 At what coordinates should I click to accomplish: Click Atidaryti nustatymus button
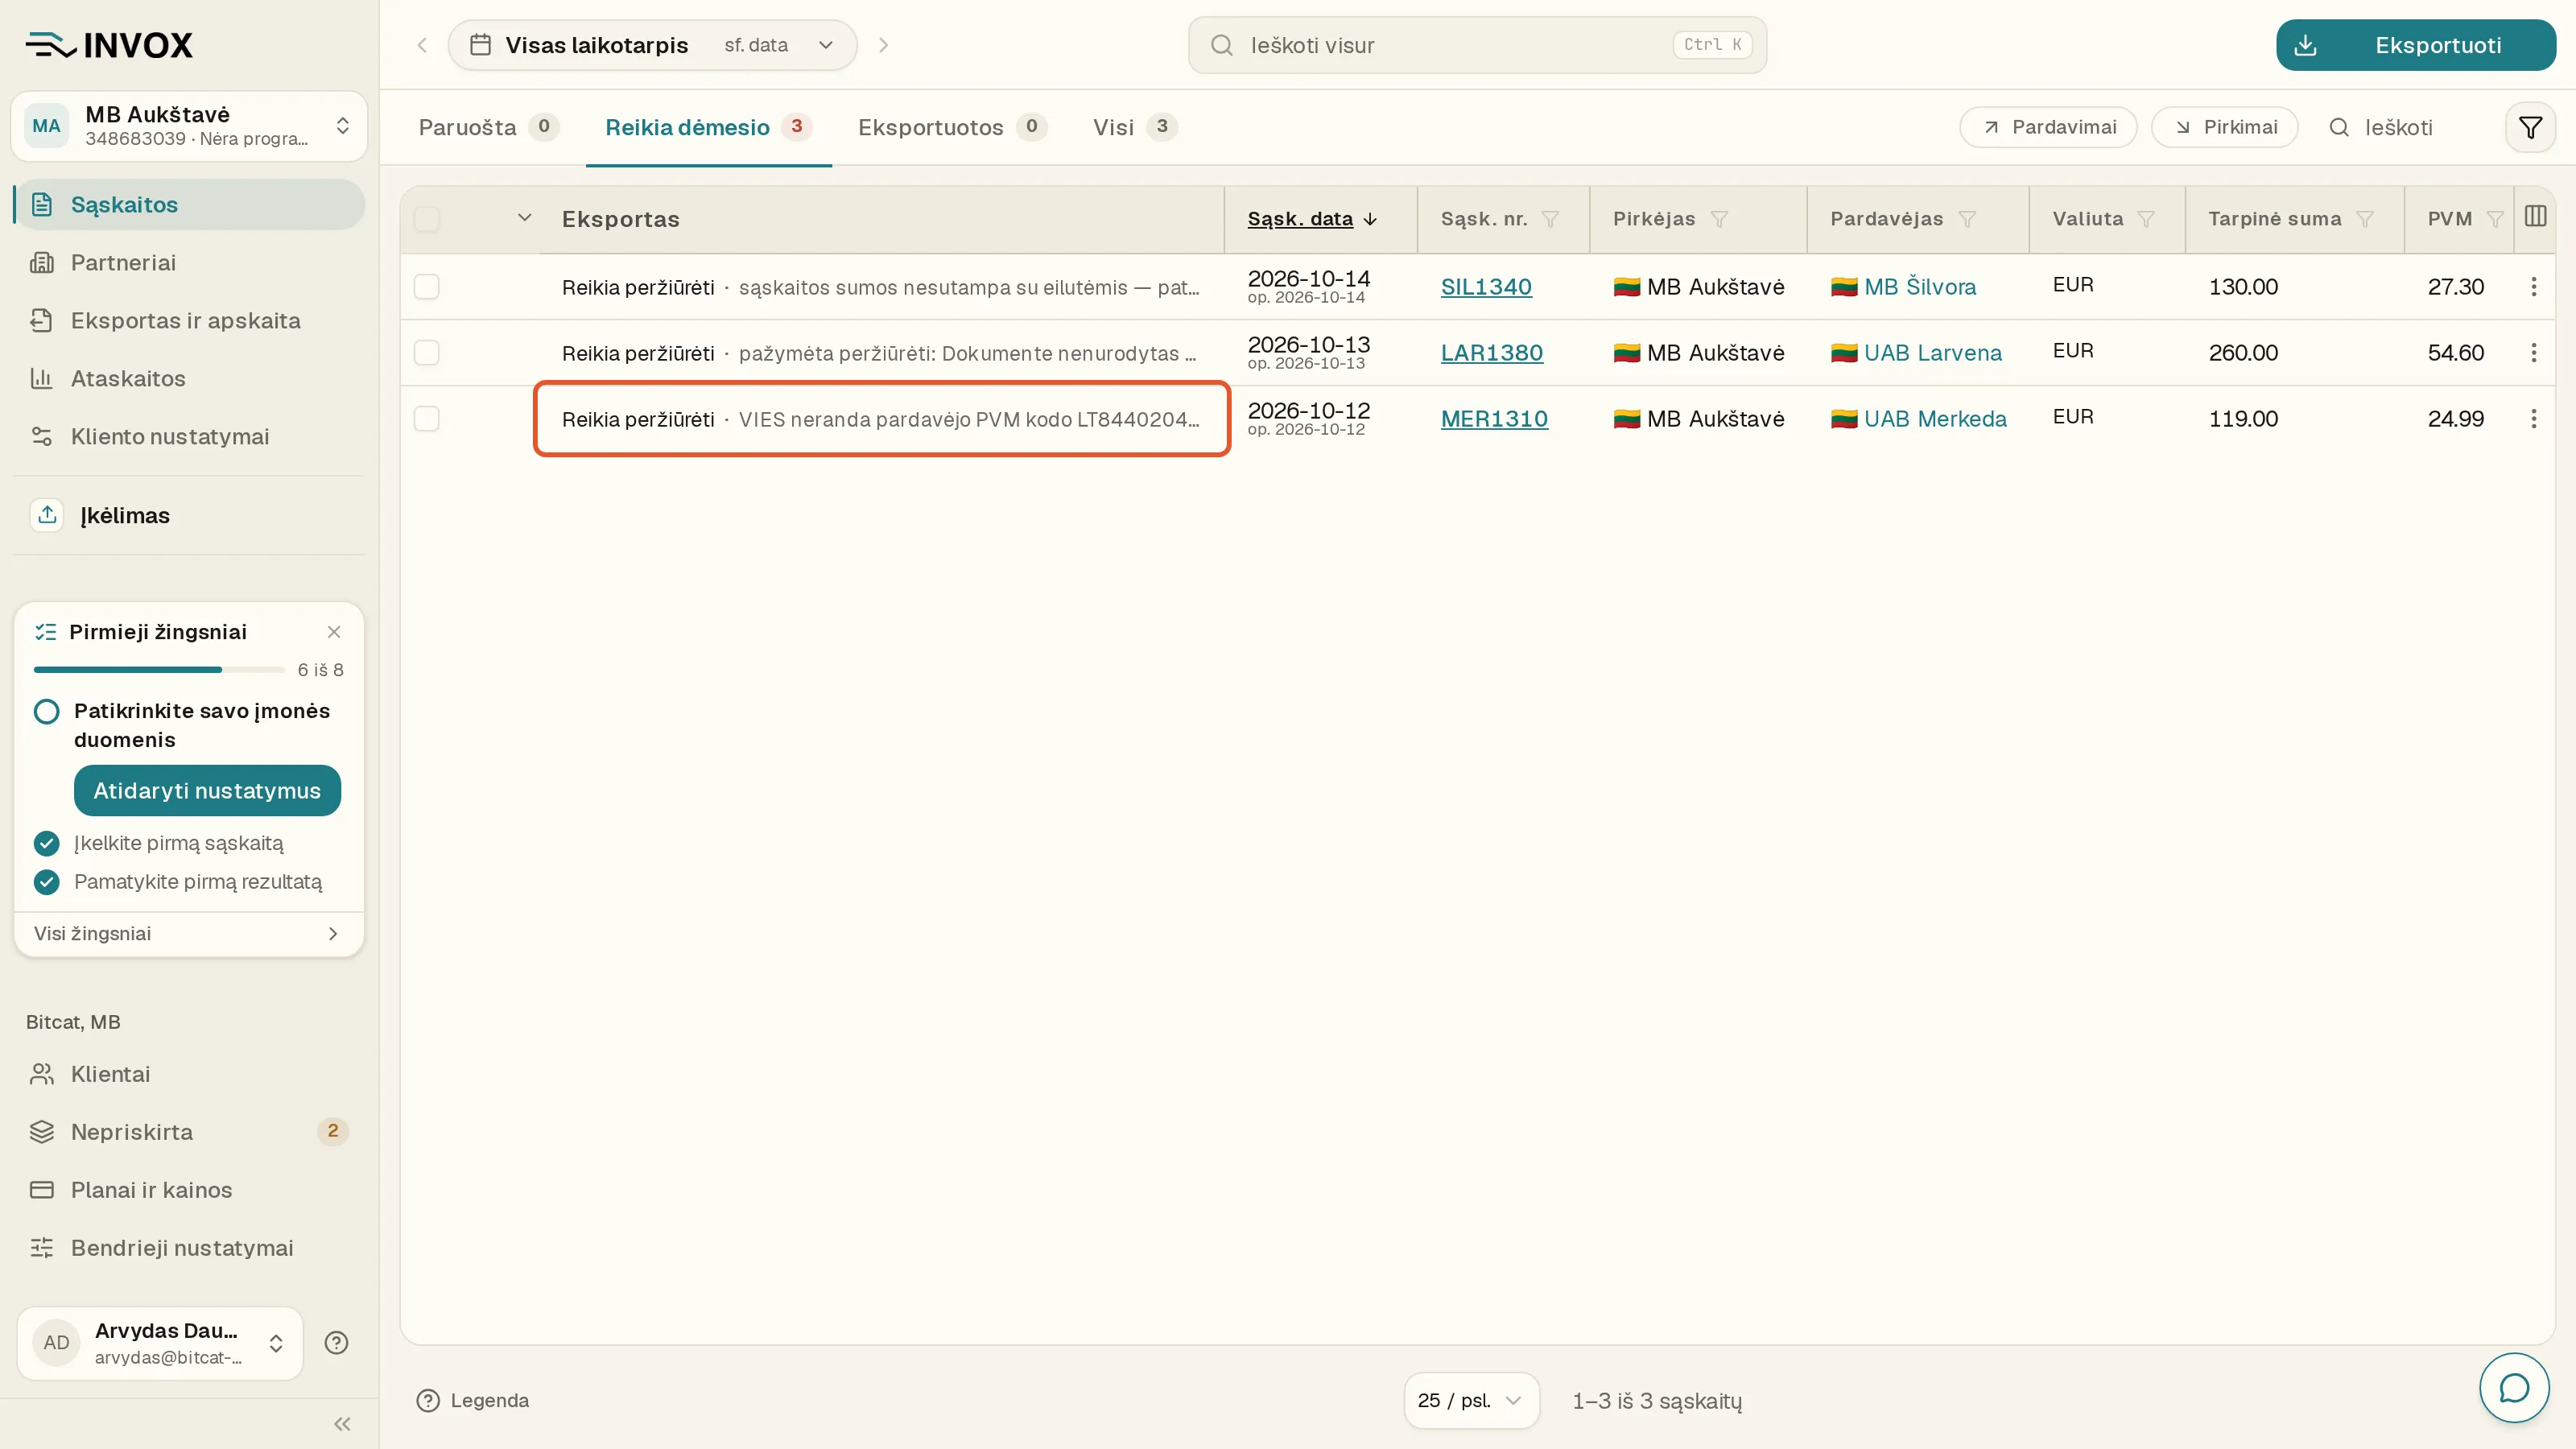pos(207,790)
